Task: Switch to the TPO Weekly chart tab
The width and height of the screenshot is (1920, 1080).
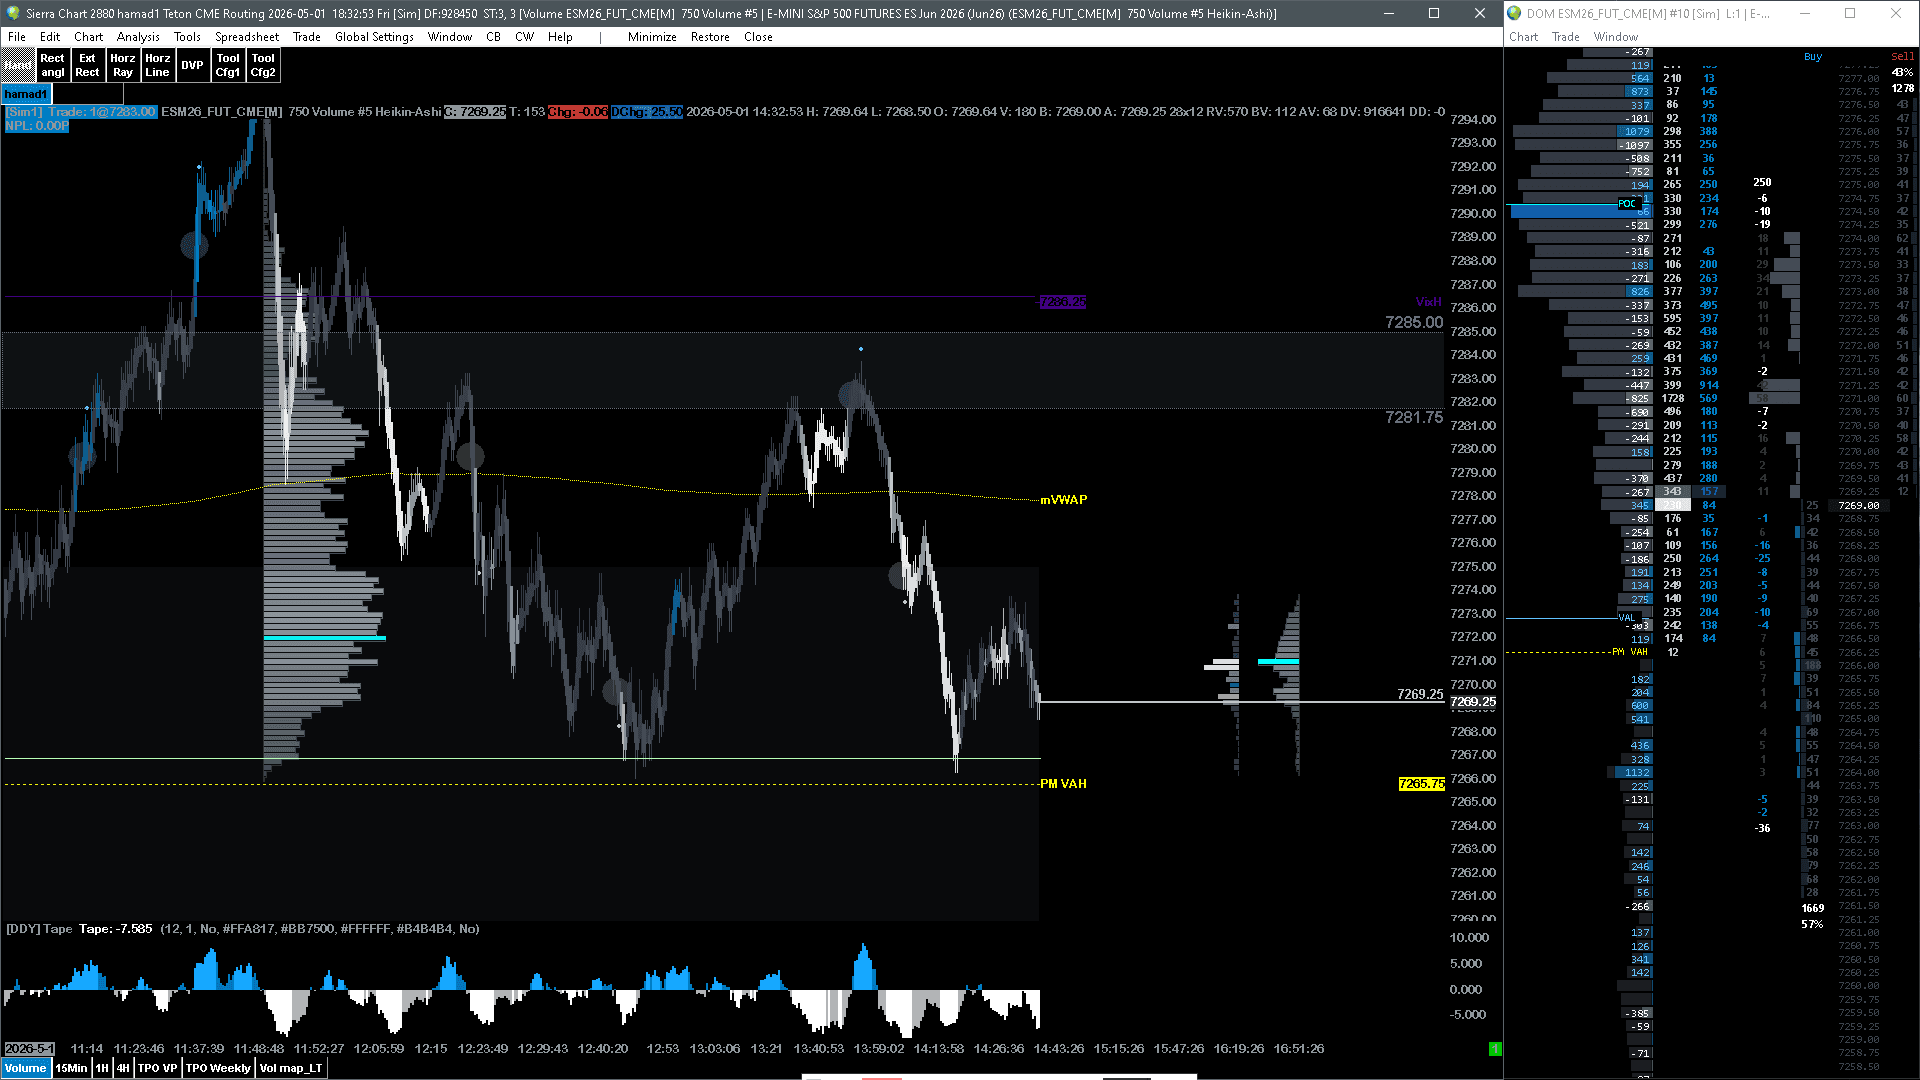Action: 218,1068
